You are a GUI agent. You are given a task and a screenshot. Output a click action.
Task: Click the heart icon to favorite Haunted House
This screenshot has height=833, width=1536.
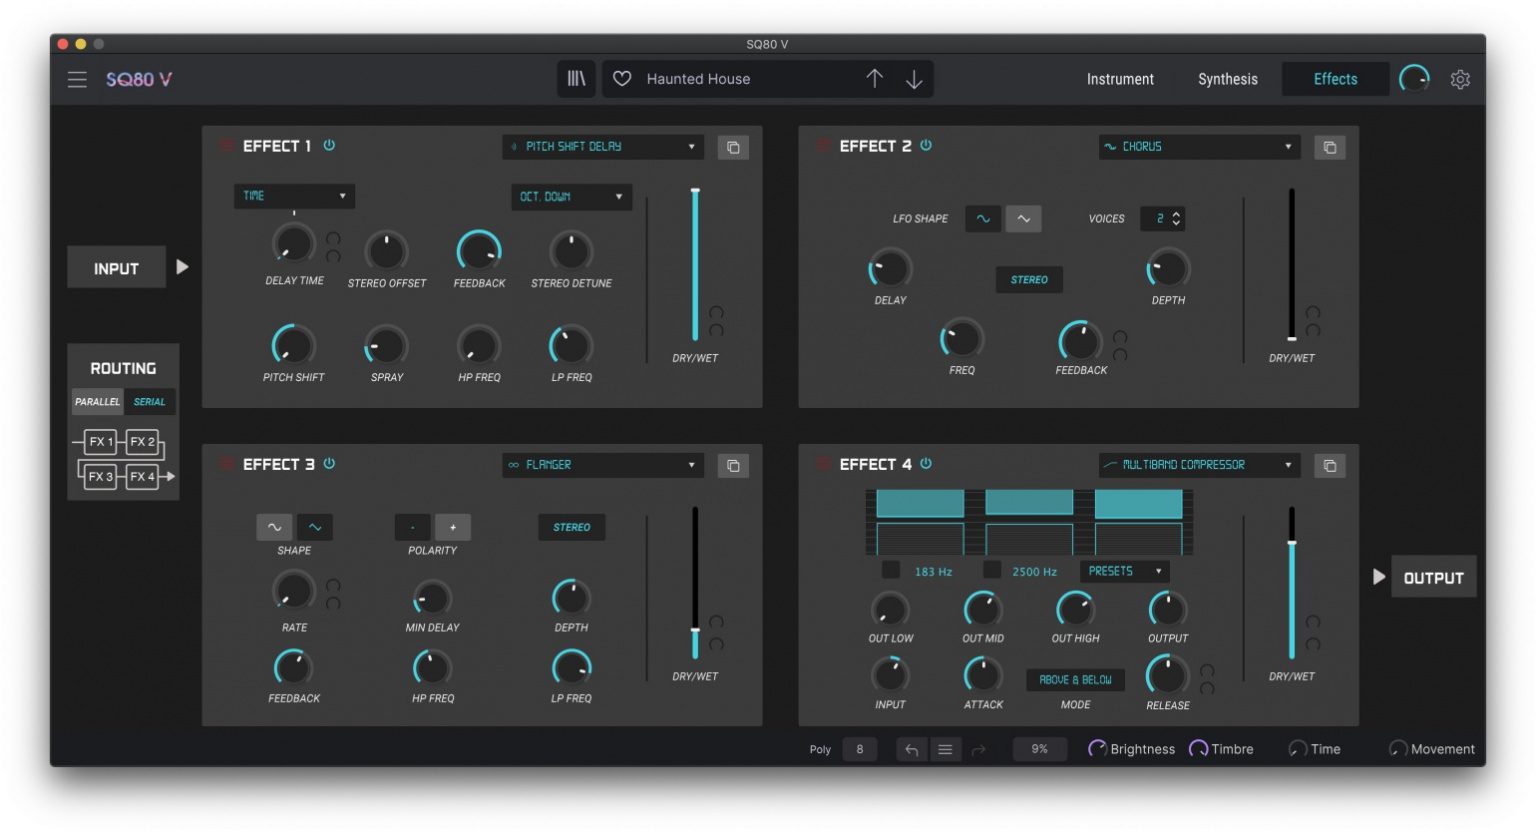coord(622,78)
